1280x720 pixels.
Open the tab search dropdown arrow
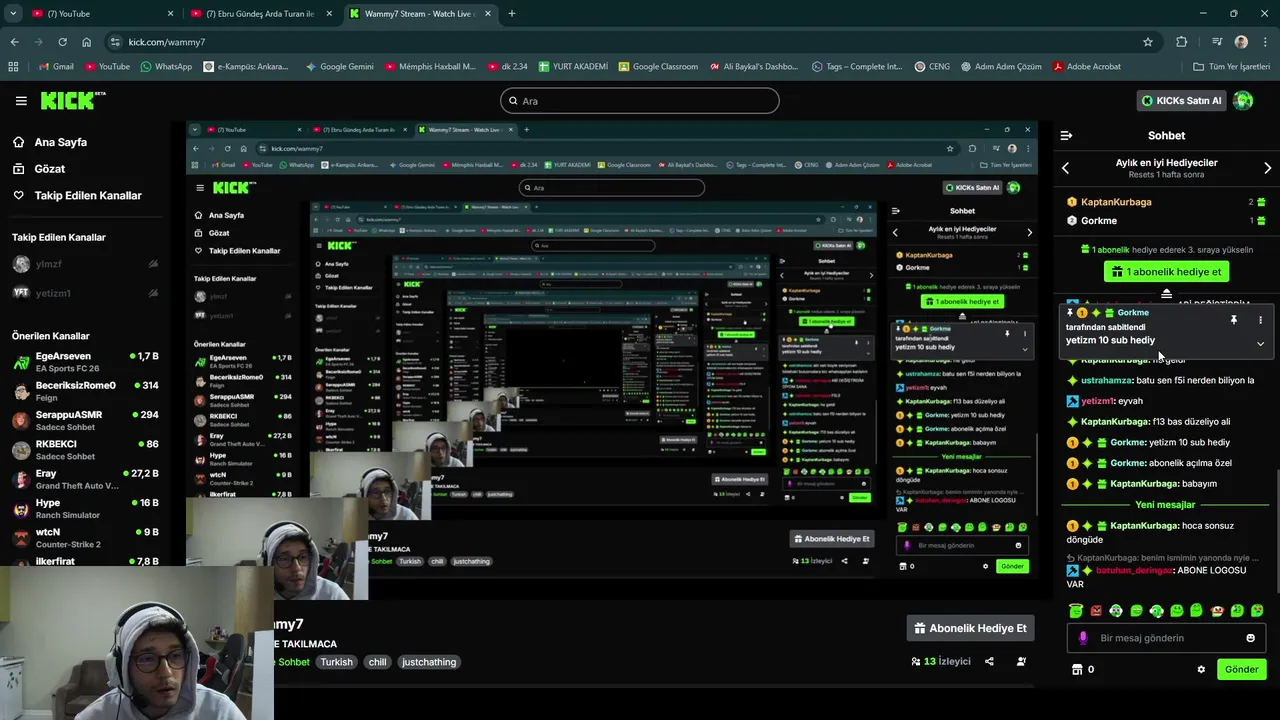pyautogui.click(x=14, y=14)
